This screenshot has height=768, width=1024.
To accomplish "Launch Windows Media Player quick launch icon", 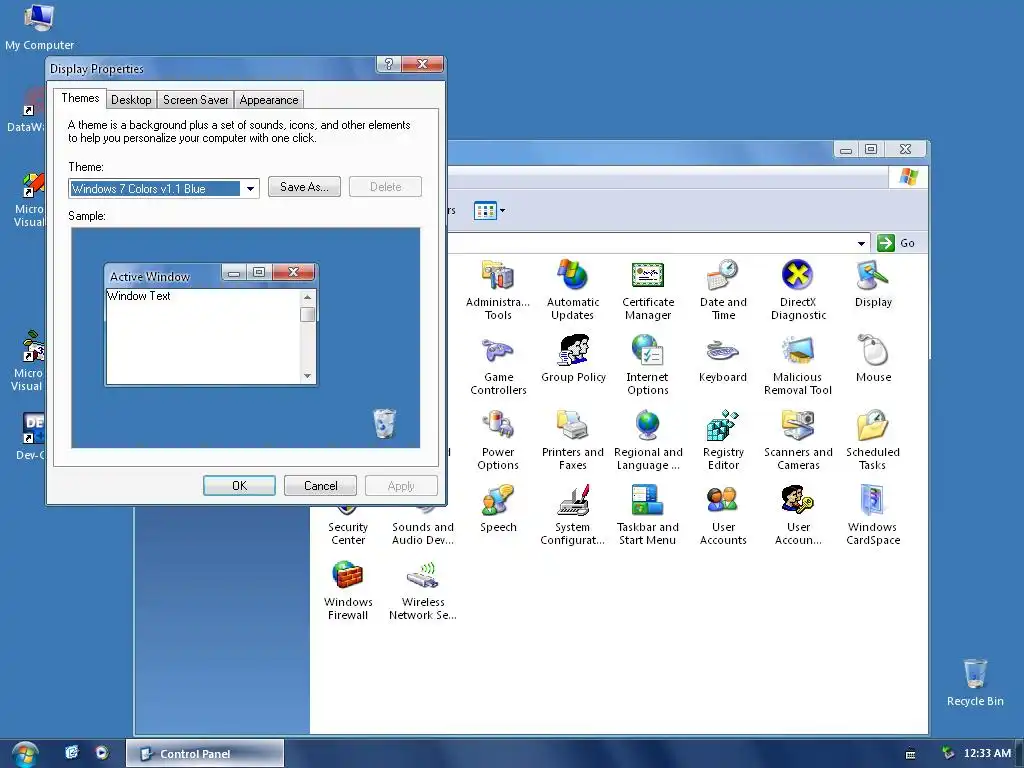I will [102, 753].
